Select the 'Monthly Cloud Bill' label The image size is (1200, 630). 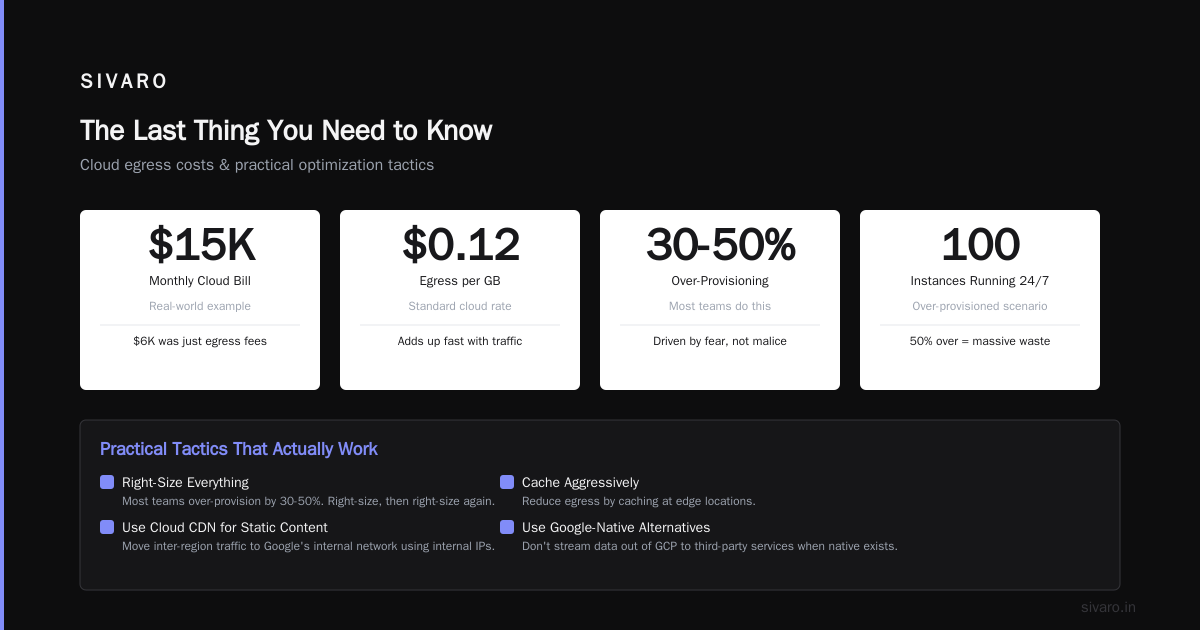[200, 281]
